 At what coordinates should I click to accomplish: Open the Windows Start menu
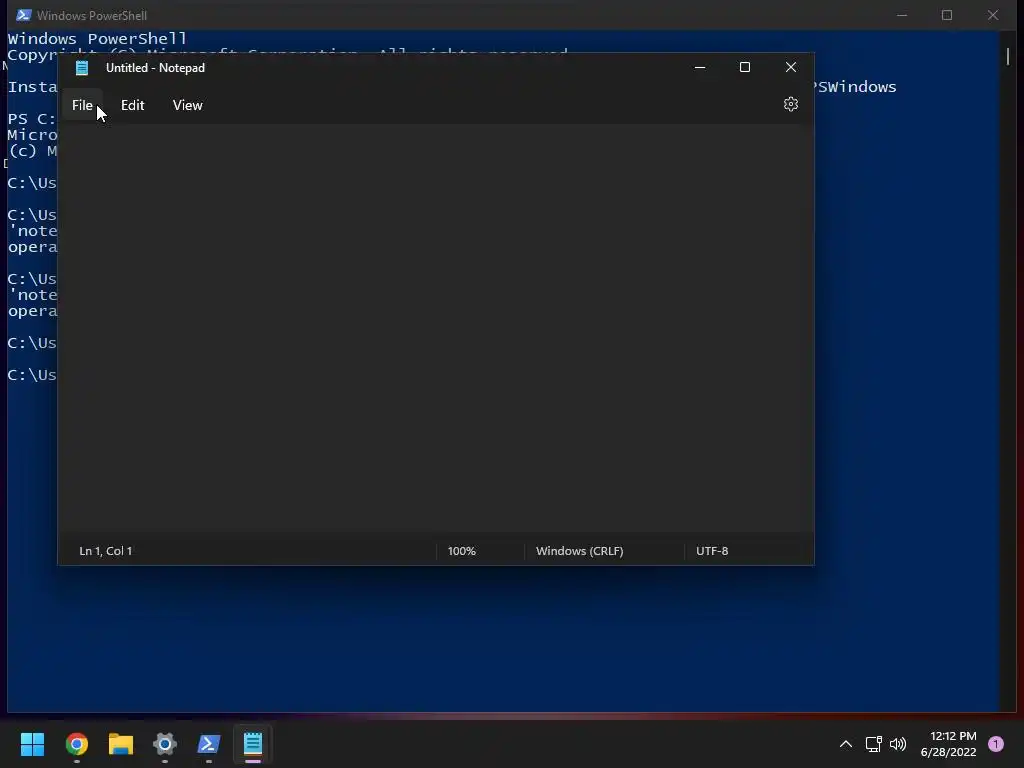(33, 744)
